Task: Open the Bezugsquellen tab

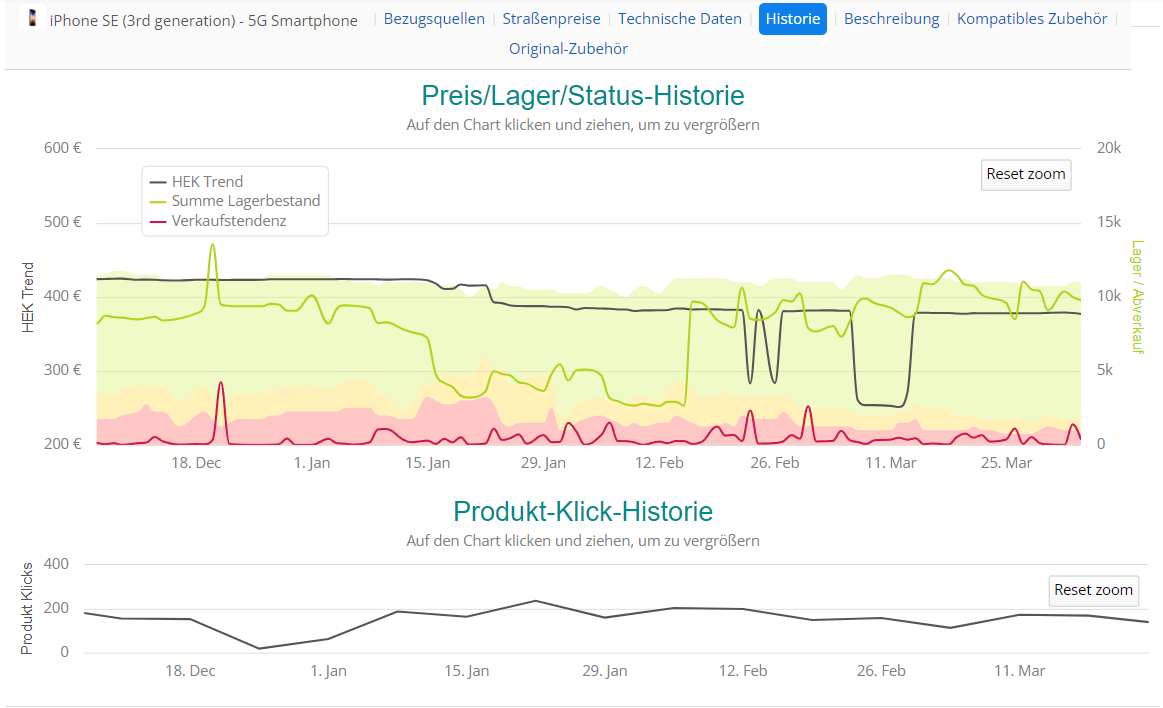Action: pos(434,19)
